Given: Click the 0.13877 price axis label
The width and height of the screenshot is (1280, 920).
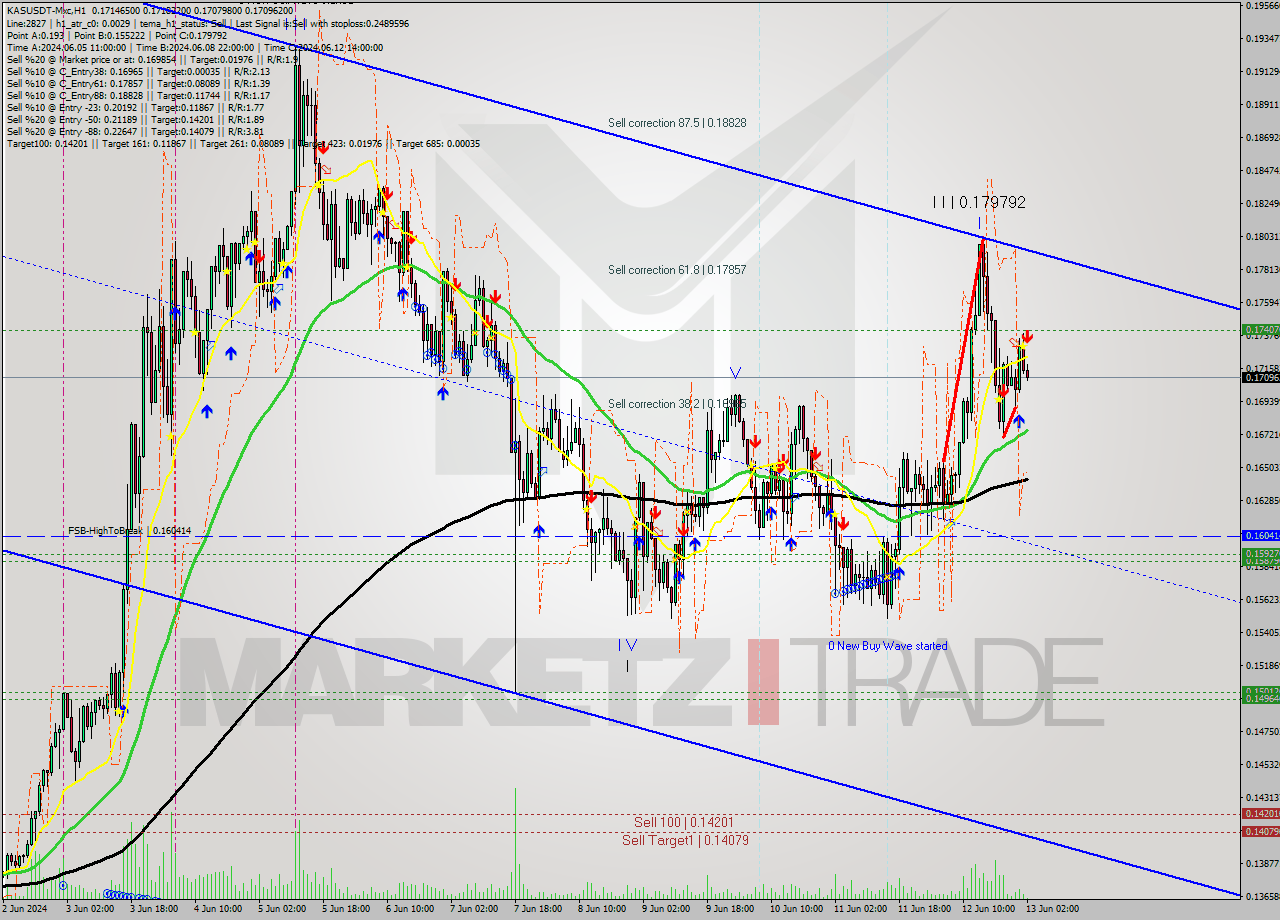Looking at the screenshot, I should [1261, 863].
